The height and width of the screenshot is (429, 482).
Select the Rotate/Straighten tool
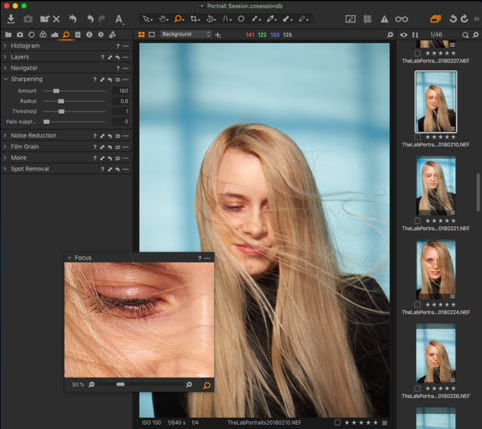click(211, 19)
